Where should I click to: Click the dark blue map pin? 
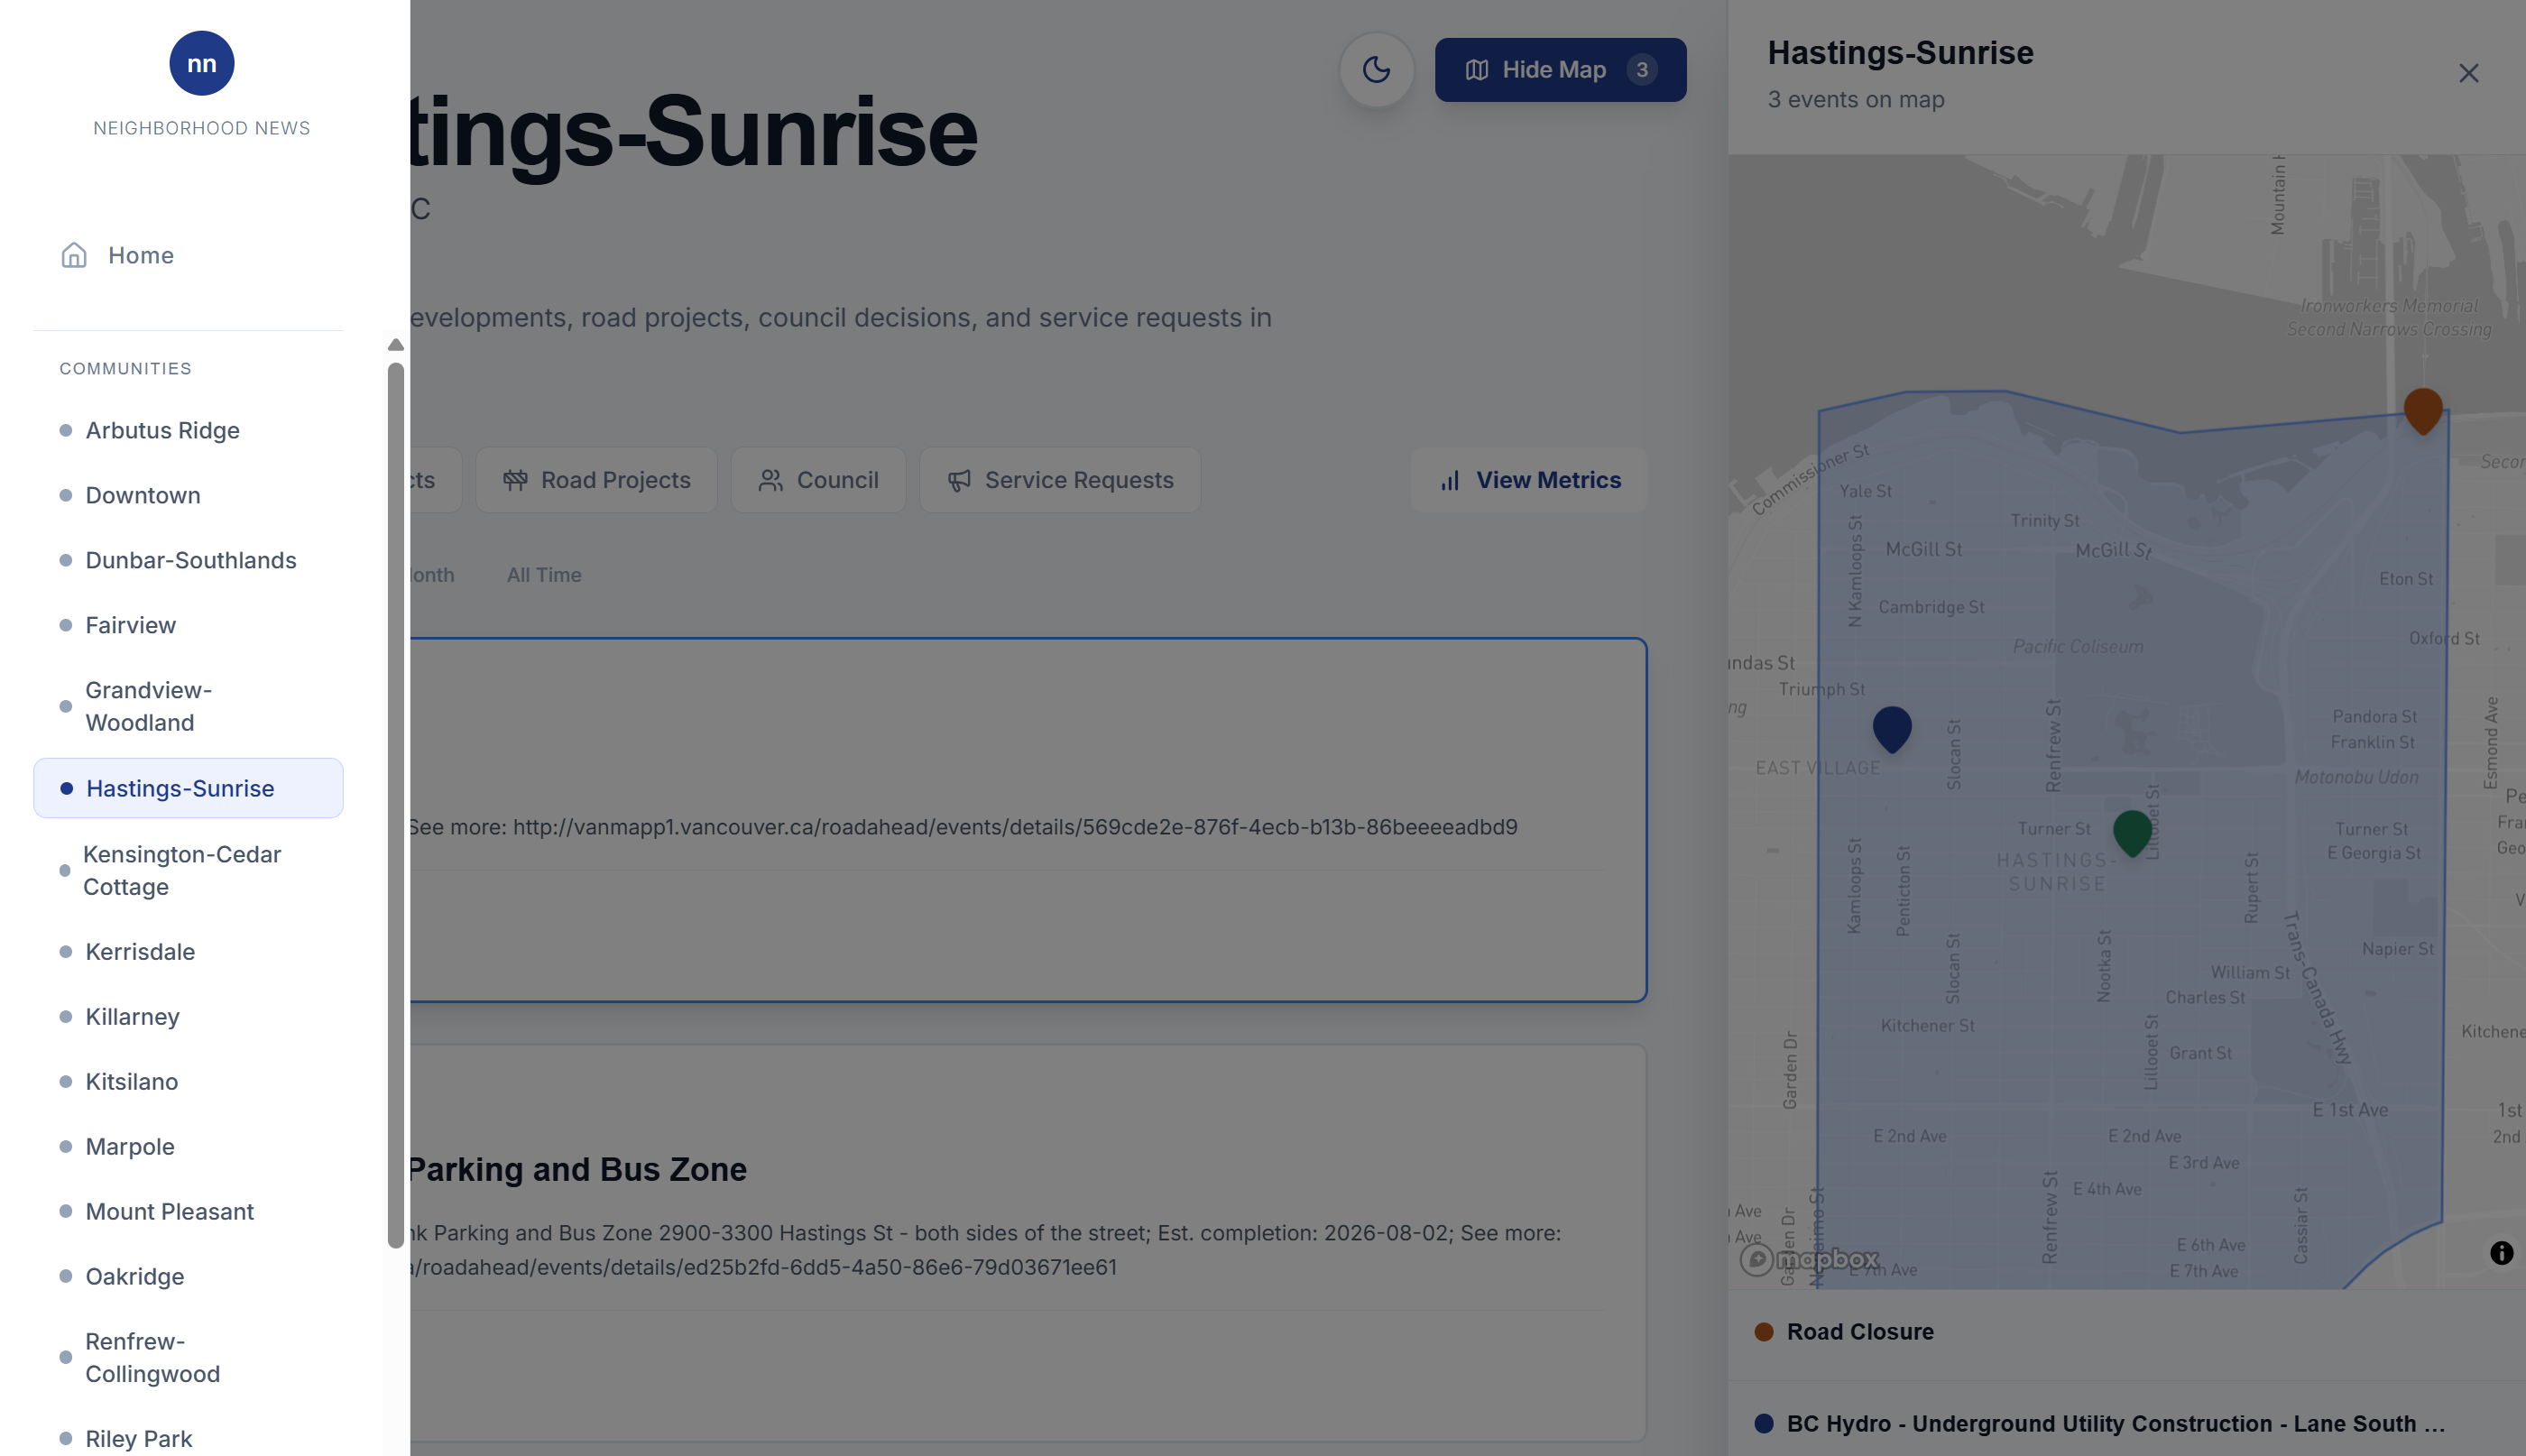tap(1891, 726)
